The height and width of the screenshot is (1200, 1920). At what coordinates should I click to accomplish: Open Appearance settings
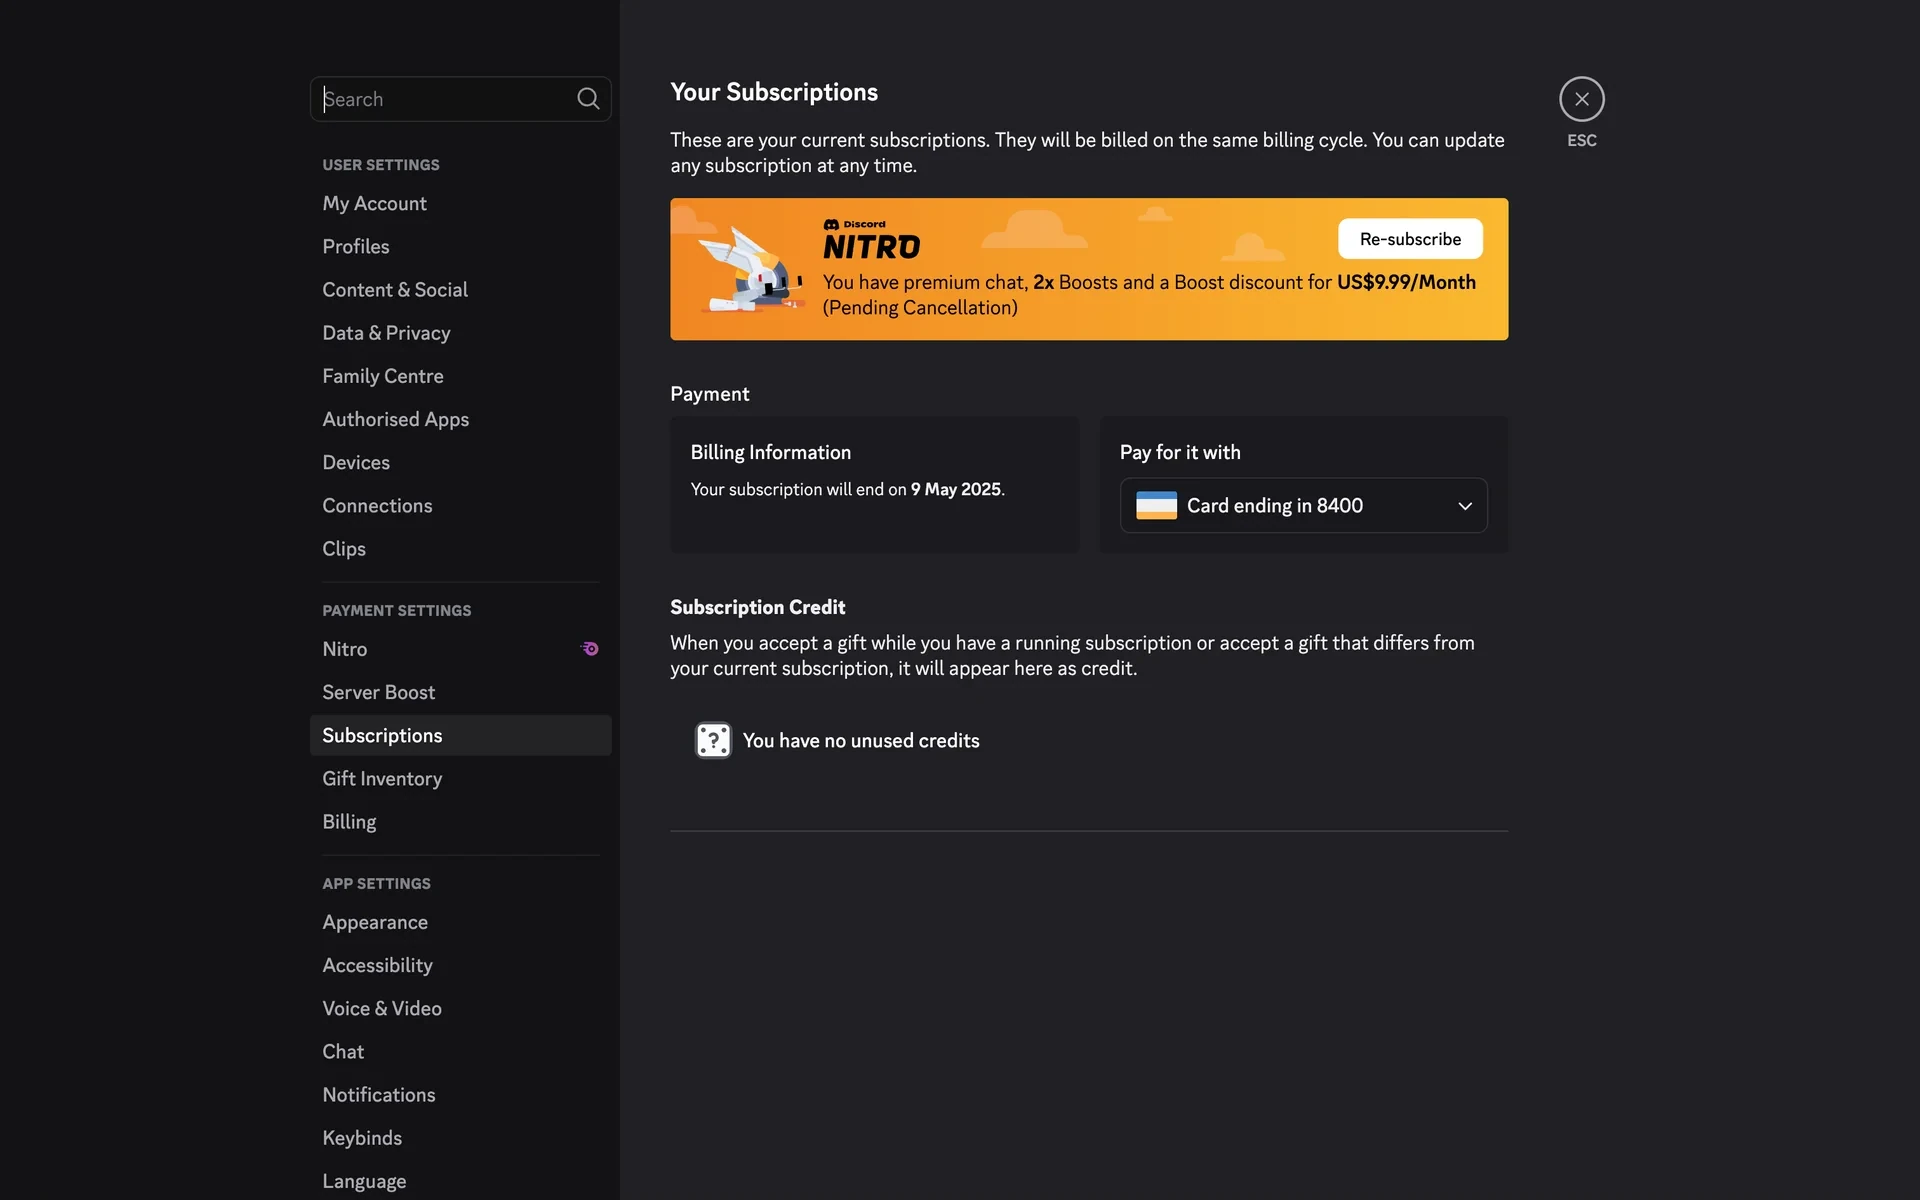[x=460, y=922]
